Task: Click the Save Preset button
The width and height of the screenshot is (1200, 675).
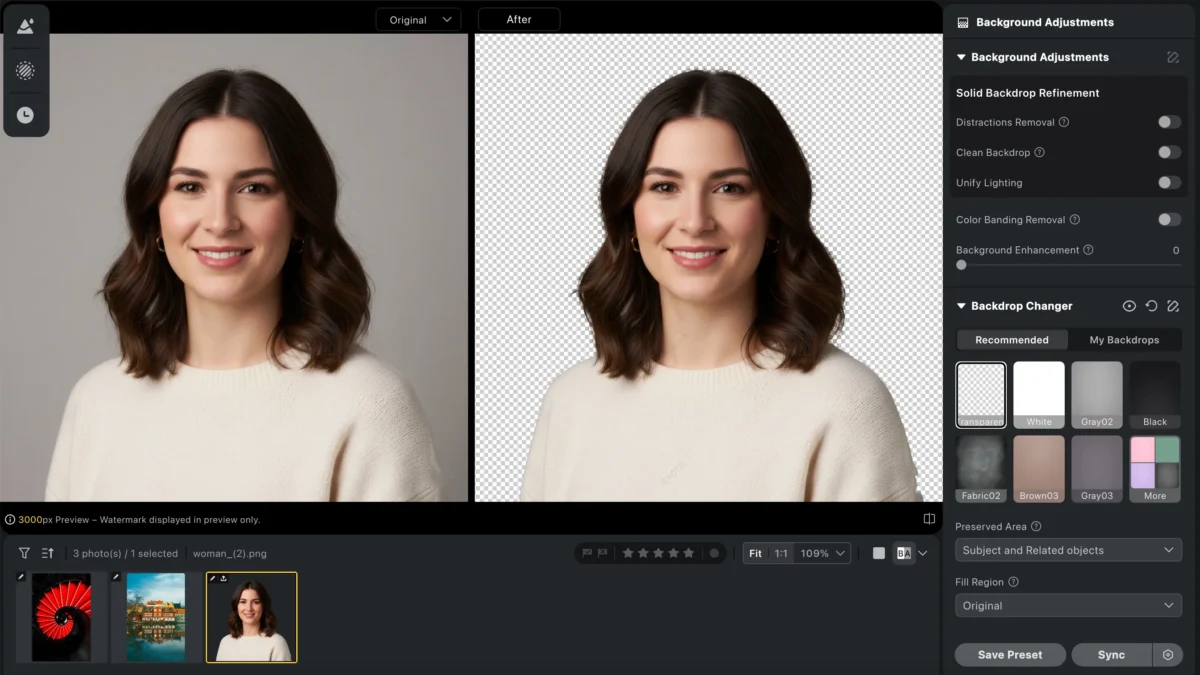Action: click(x=1009, y=655)
